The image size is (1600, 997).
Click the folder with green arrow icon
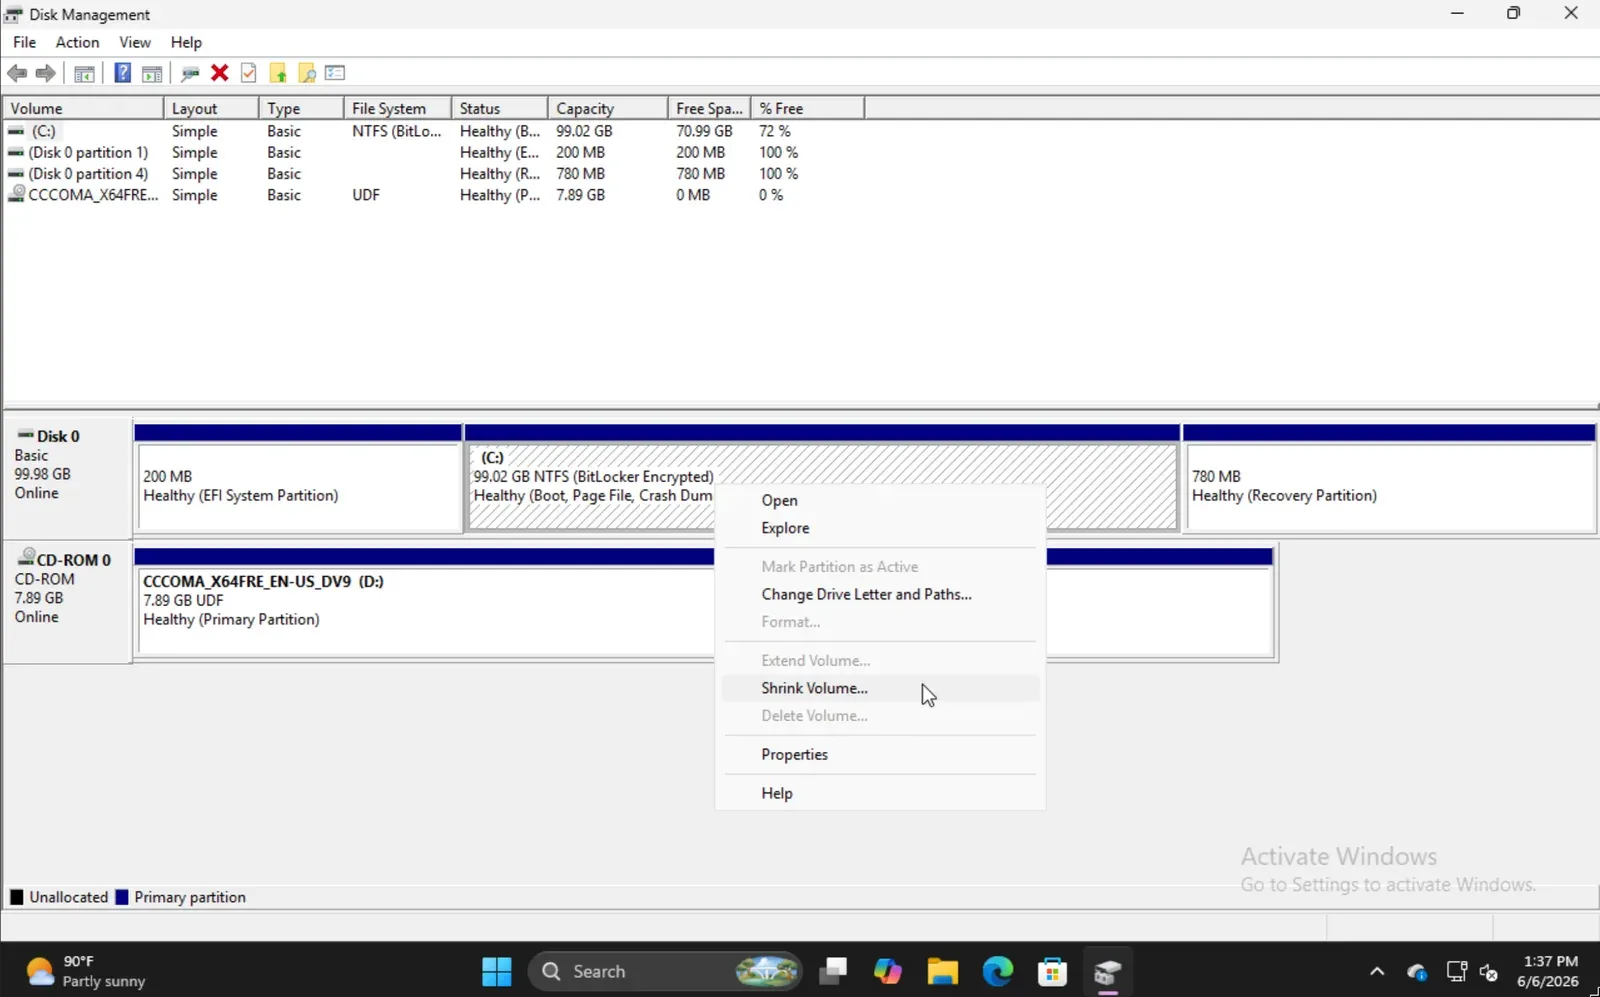point(278,73)
